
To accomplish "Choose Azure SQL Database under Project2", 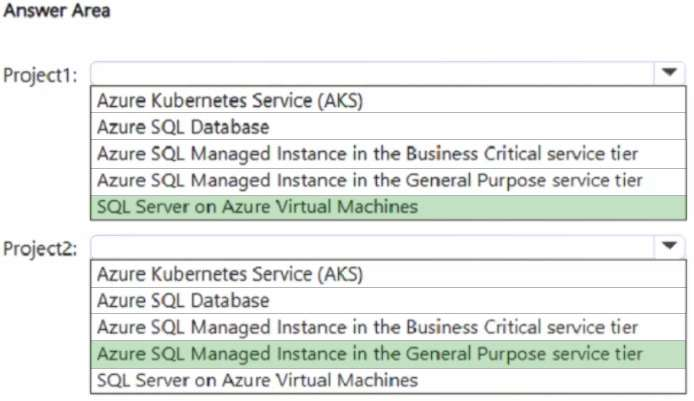I will coord(183,300).
